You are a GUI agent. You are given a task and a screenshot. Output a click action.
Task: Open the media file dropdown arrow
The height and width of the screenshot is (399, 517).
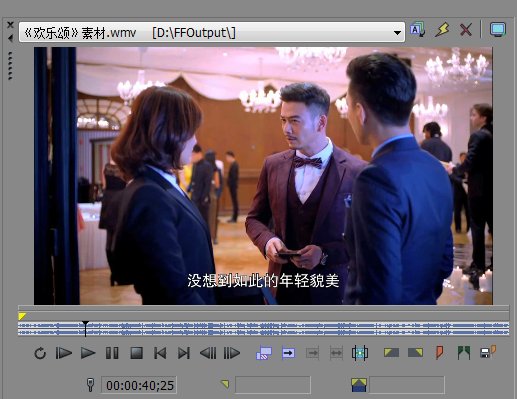[x=397, y=33]
